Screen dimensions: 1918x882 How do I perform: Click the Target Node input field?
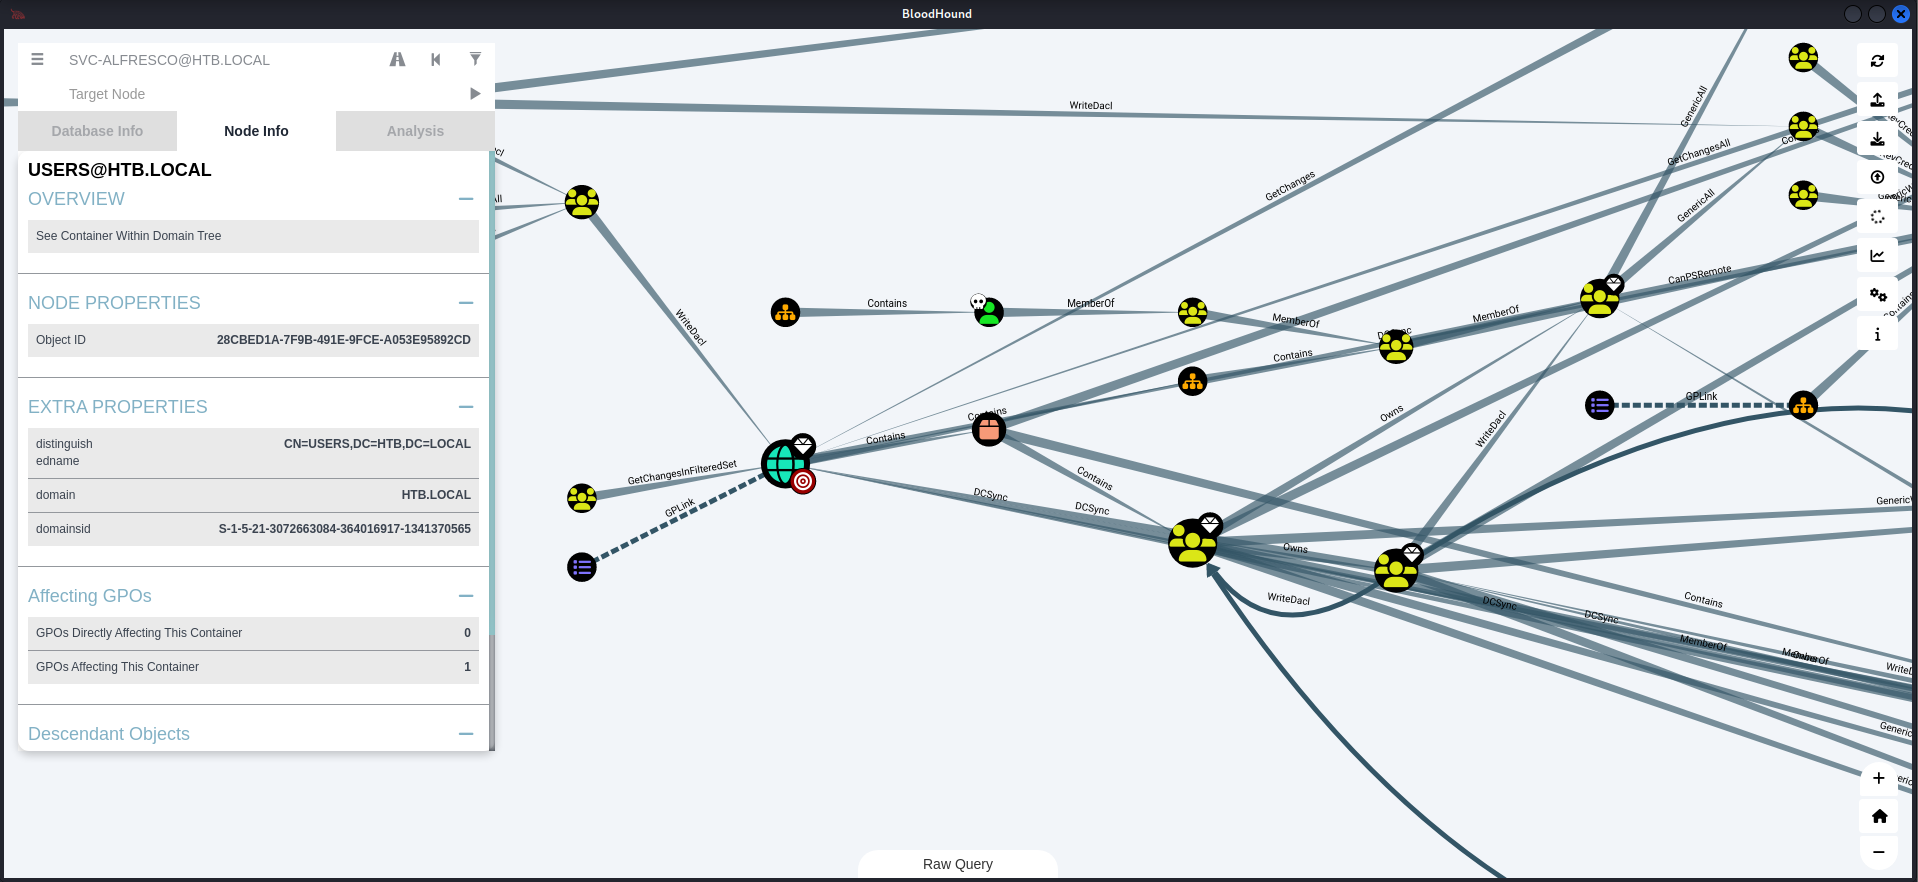(260, 94)
